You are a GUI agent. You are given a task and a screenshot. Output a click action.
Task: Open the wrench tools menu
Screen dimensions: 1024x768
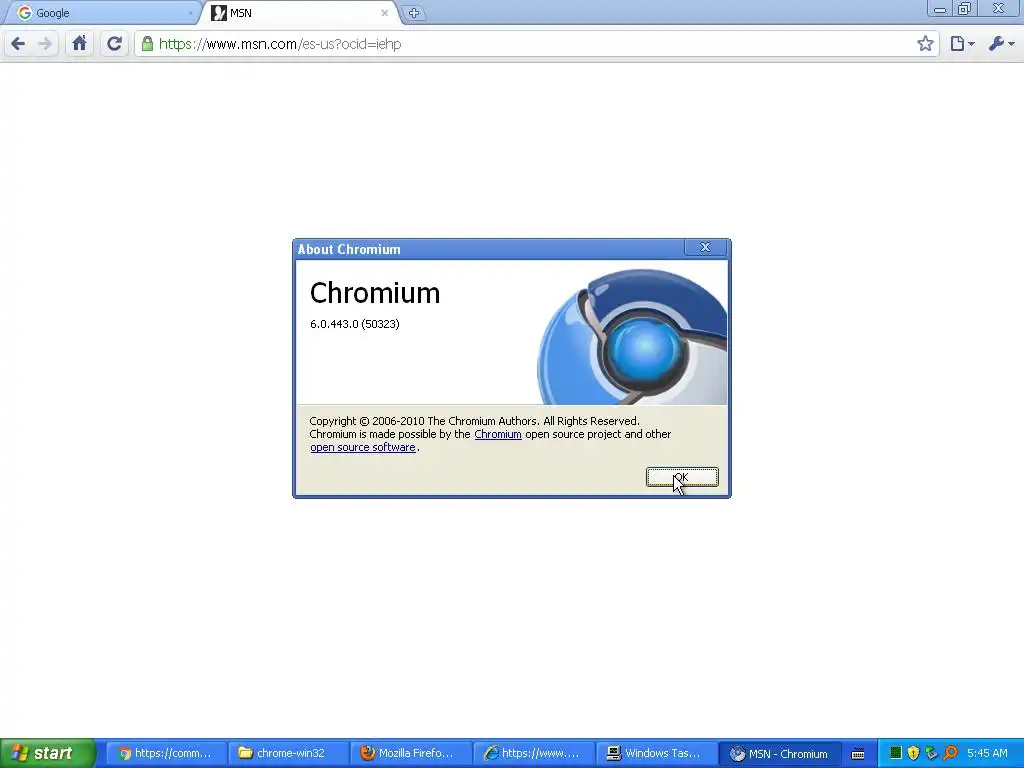coord(1001,44)
